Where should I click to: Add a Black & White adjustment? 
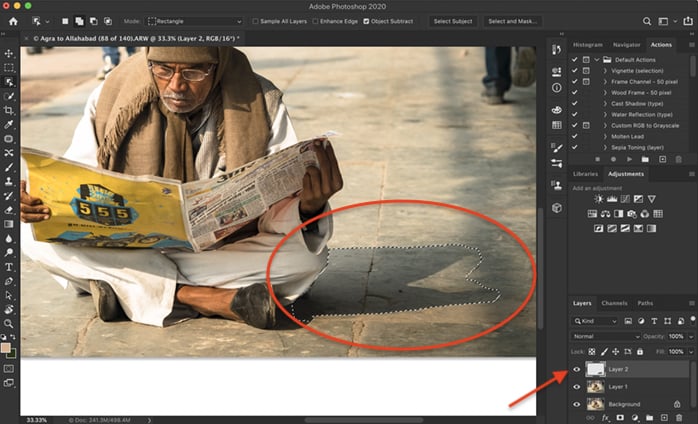[x=618, y=214]
